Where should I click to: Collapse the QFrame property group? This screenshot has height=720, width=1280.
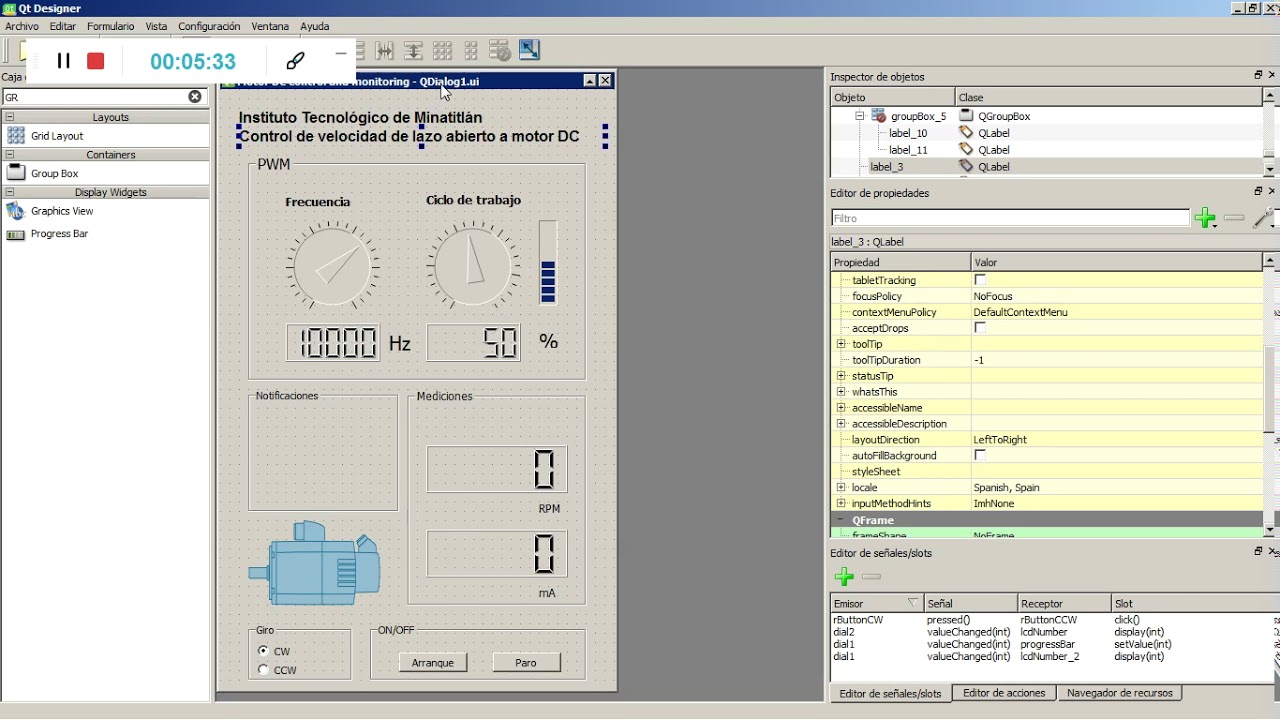(841, 520)
